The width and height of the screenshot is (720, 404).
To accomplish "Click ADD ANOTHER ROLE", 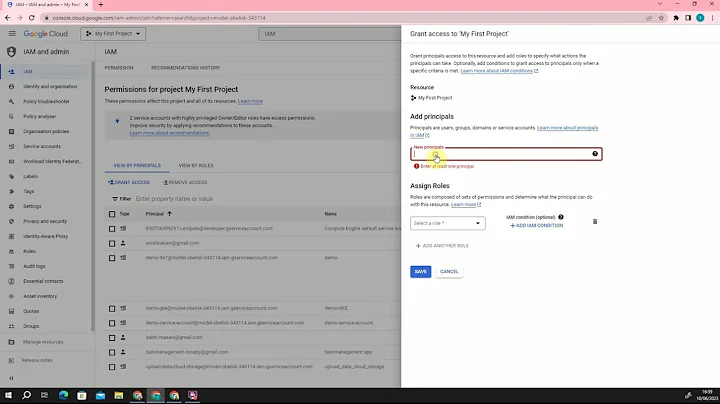I will 442,246.
